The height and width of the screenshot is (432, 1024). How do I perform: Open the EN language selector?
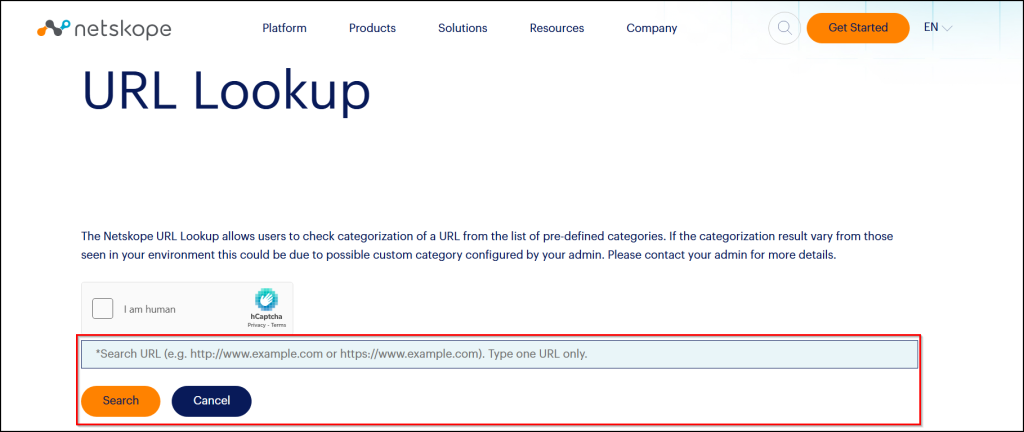[x=931, y=28]
